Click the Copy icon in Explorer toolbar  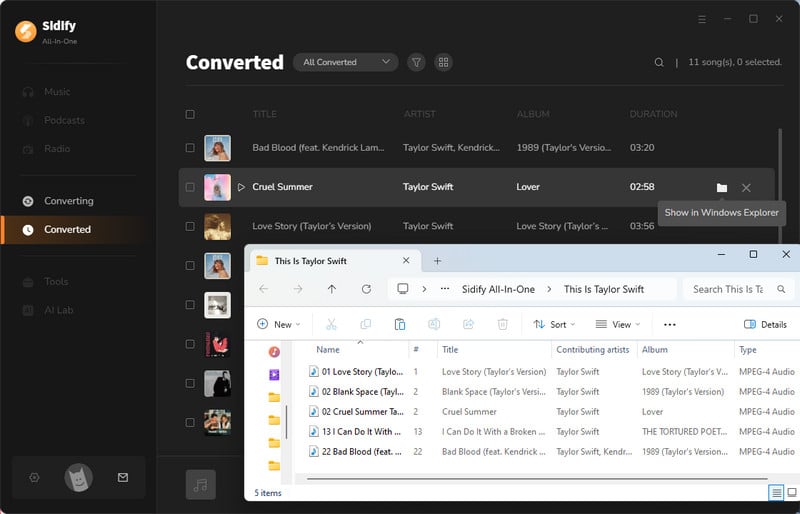[x=365, y=324]
